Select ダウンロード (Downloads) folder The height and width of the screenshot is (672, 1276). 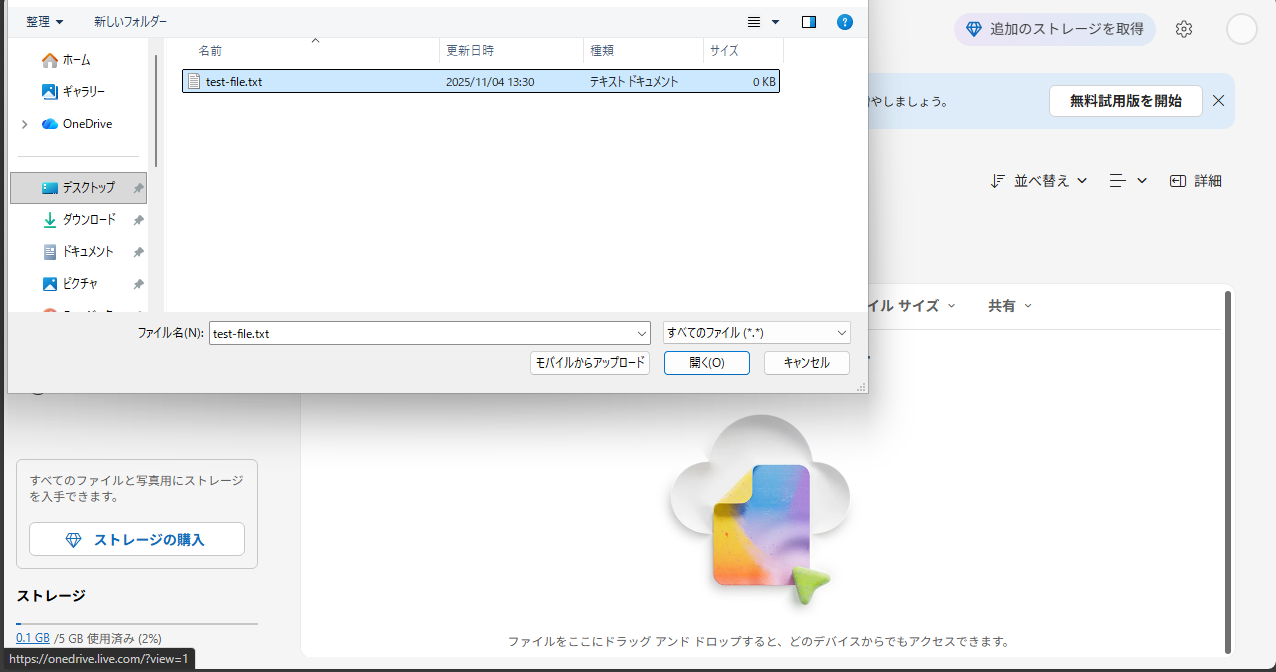coord(88,220)
